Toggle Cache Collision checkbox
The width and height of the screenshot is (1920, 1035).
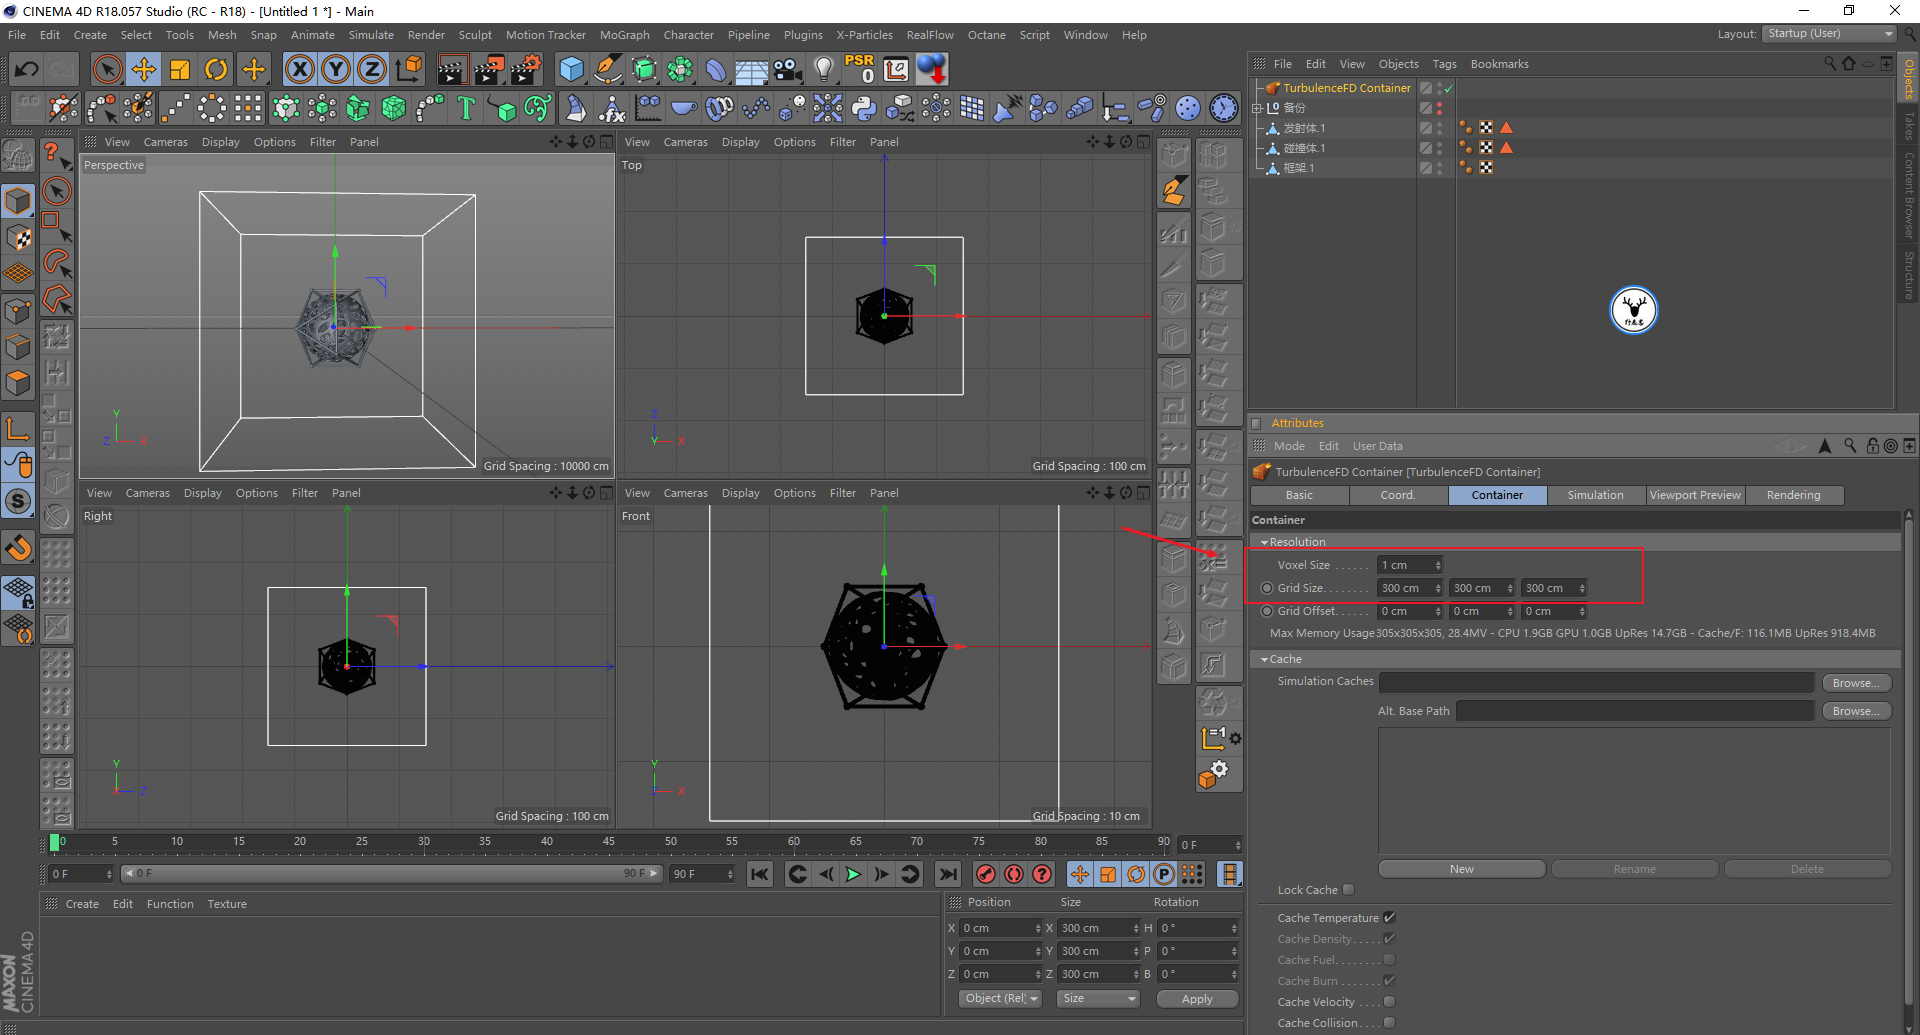tap(1389, 1022)
